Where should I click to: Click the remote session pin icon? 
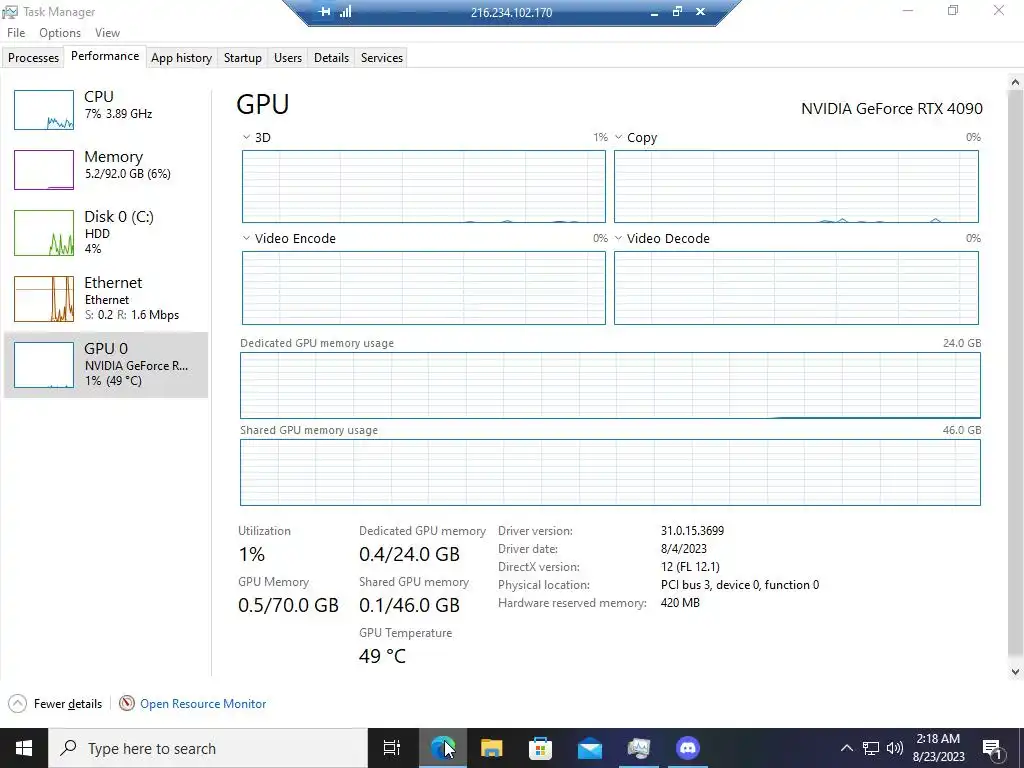324,12
